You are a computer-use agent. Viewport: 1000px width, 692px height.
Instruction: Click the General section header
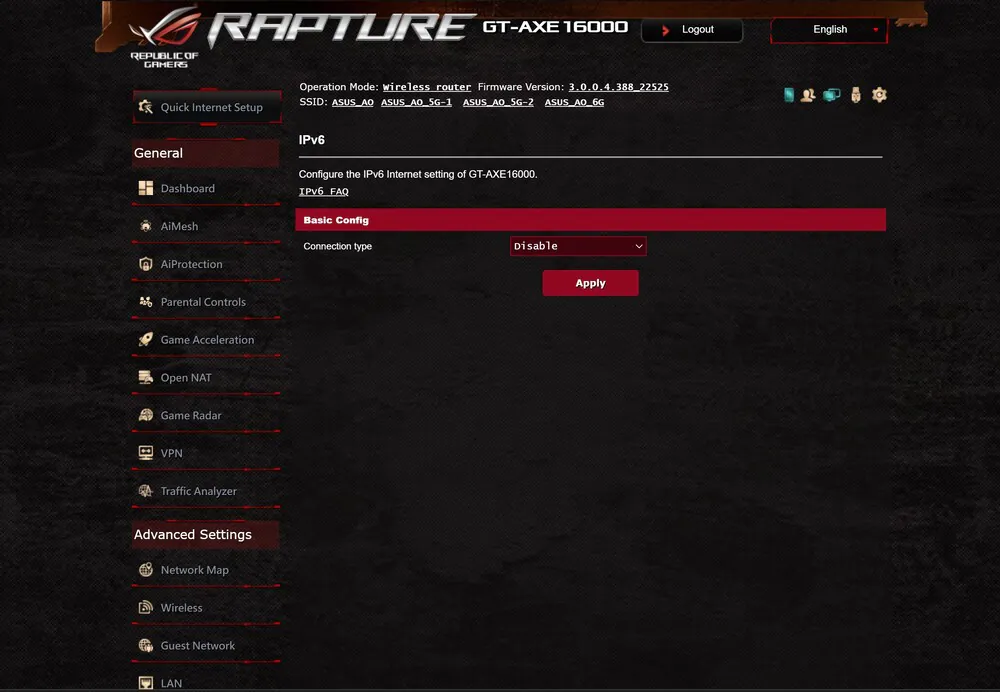(205, 153)
